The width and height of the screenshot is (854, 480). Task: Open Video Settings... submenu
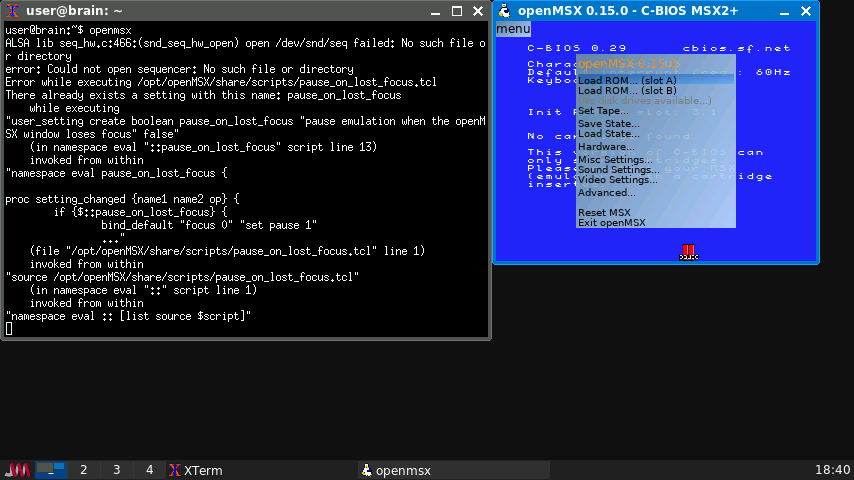point(618,180)
